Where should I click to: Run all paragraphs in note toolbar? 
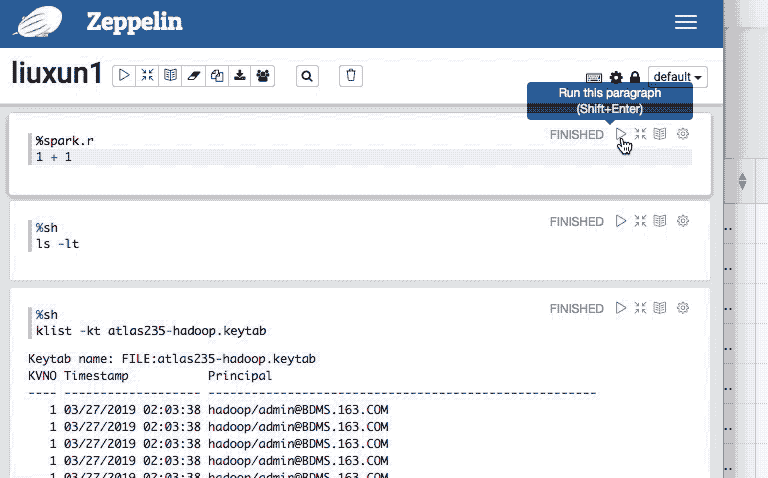pos(124,75)
